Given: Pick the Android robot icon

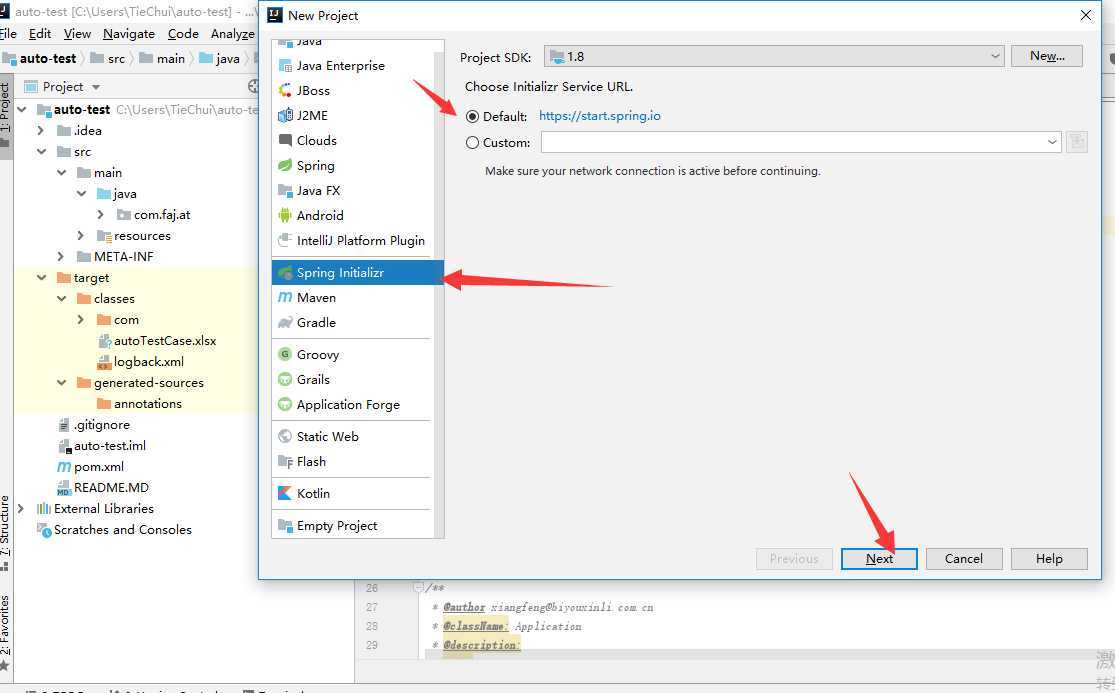Looking at the screenshot, I should [285, 215].
